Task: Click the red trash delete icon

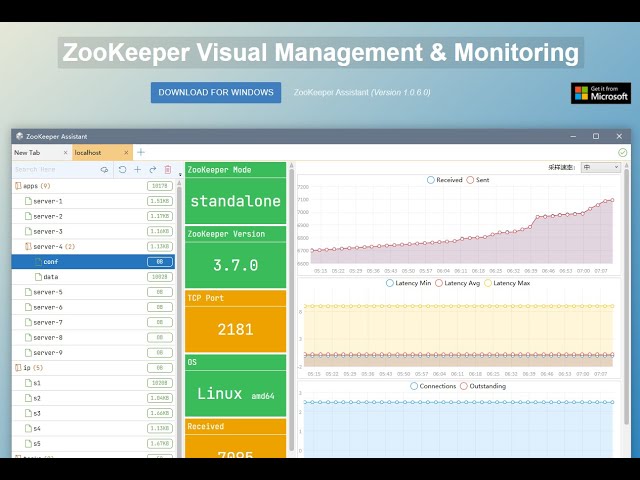Action: tap(168, 169)
